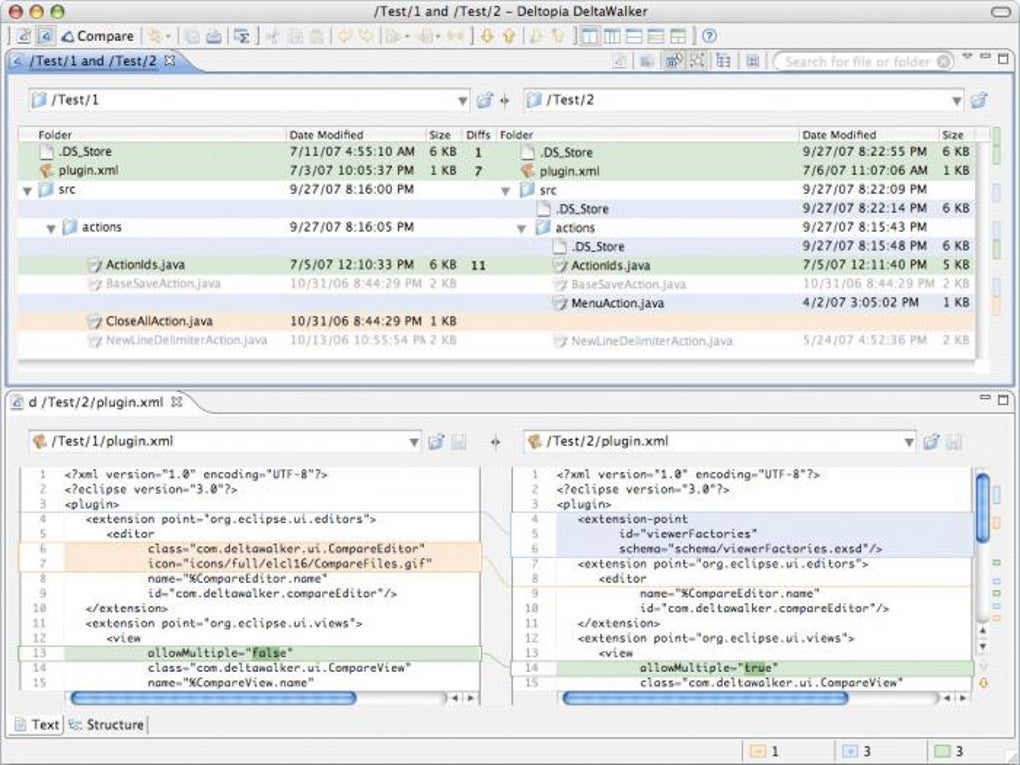Click the Compare button in the toolbar

click(x=97, y=36)
